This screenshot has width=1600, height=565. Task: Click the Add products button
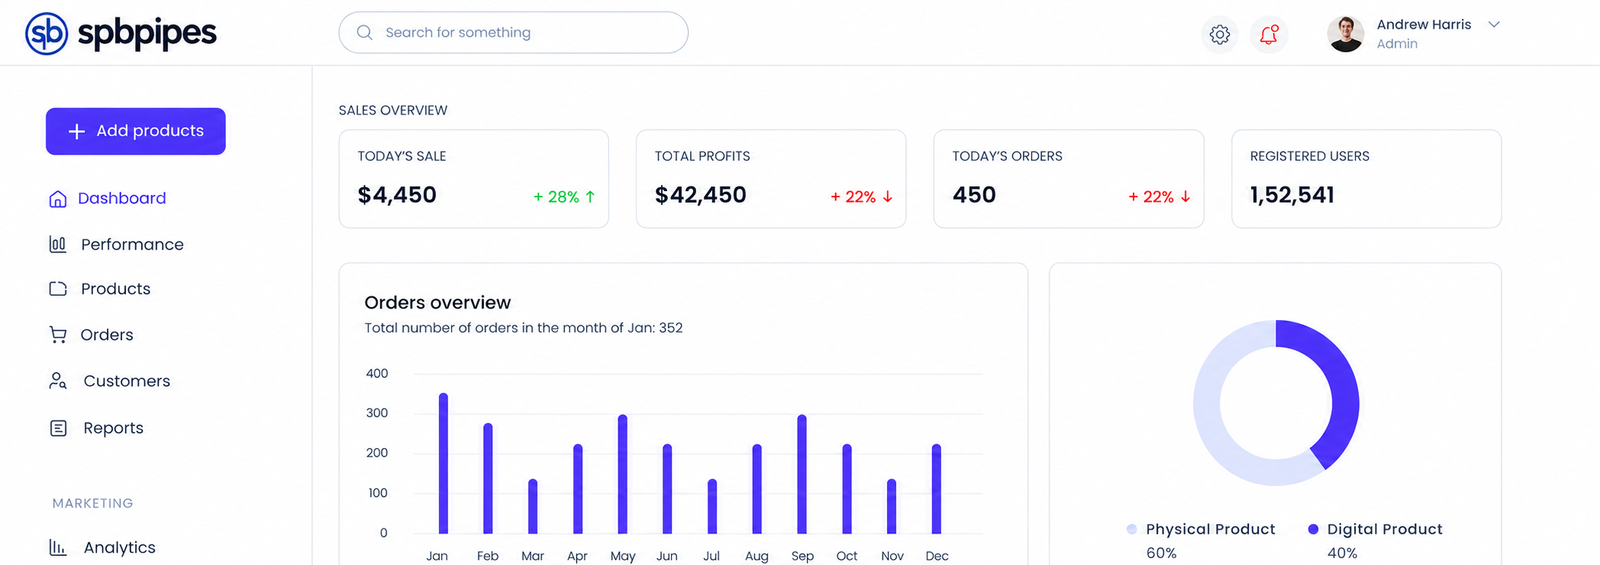tap(136, 131)
